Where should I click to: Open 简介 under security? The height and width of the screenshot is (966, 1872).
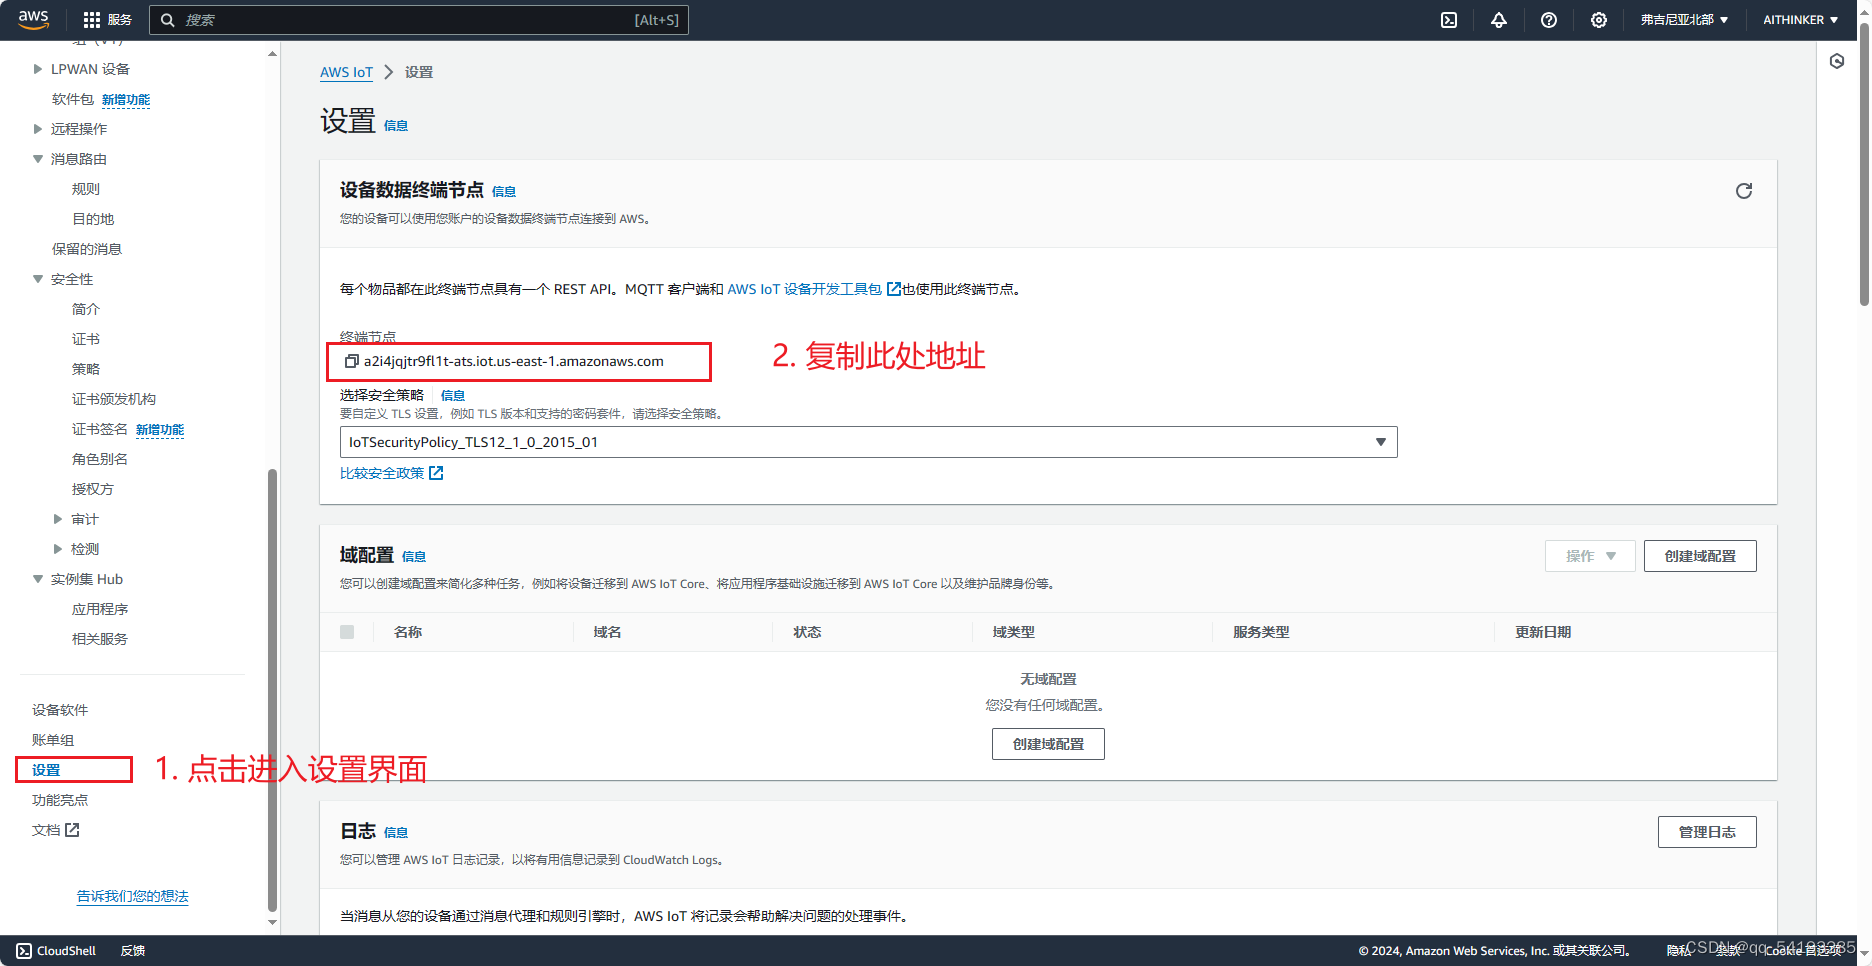coord(86,309)
